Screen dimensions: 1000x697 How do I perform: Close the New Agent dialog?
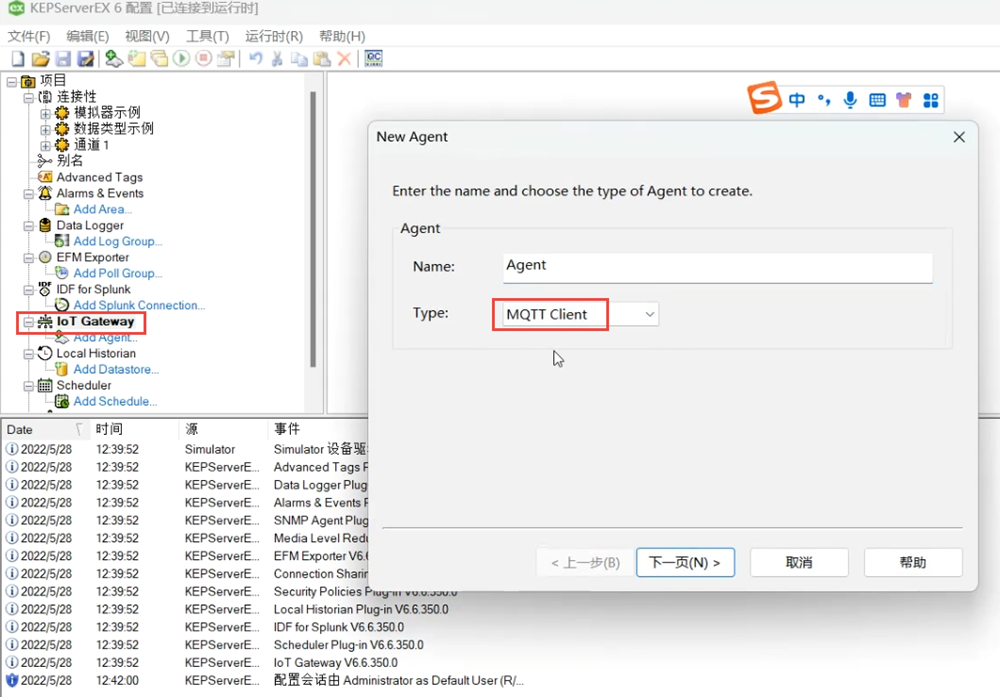click(x=959, y=137)
